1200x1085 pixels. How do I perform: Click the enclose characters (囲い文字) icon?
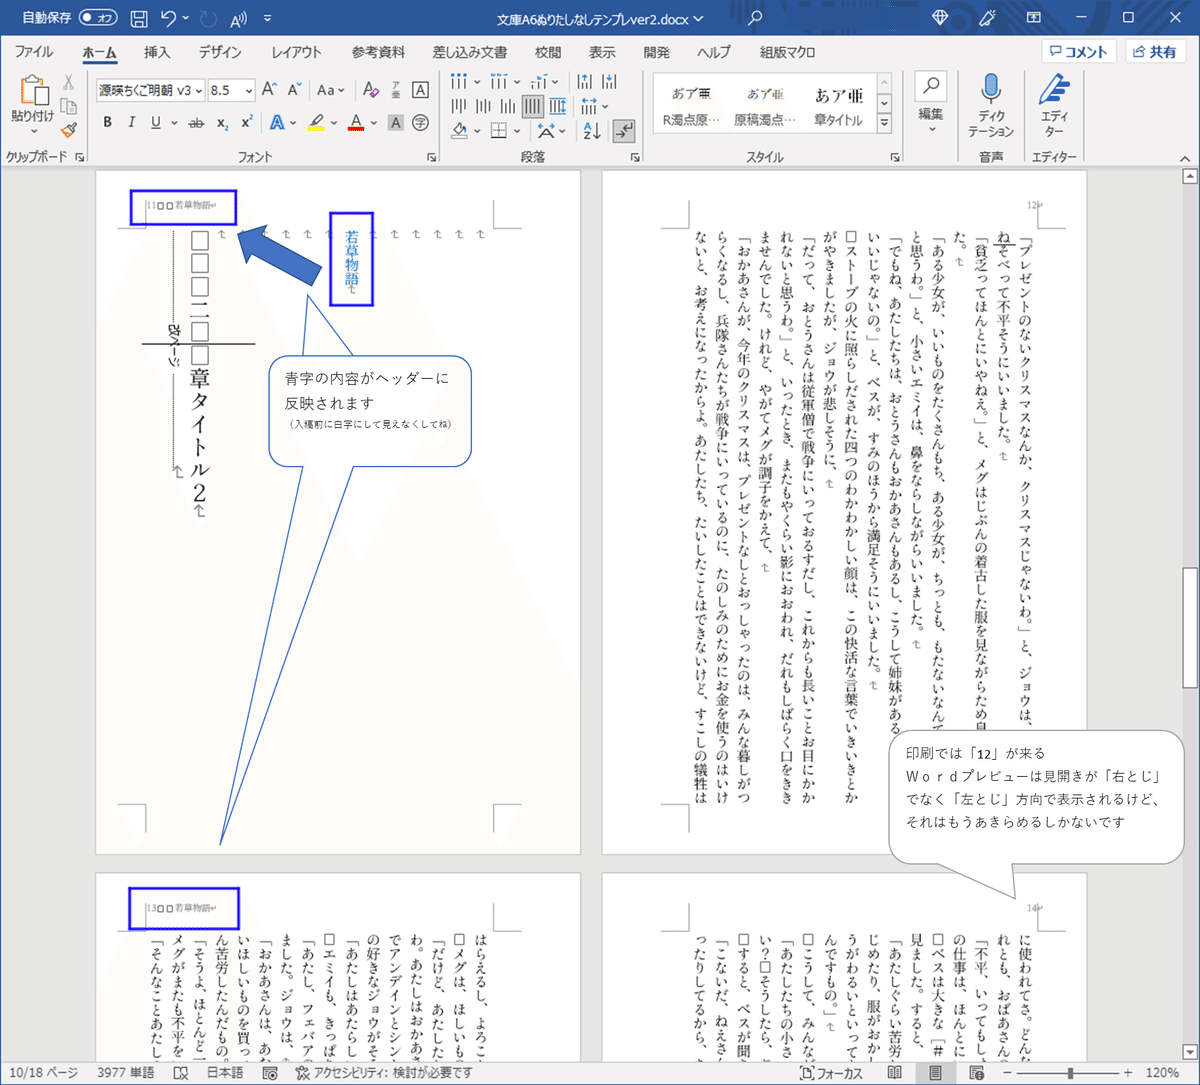tap(420, 122)
